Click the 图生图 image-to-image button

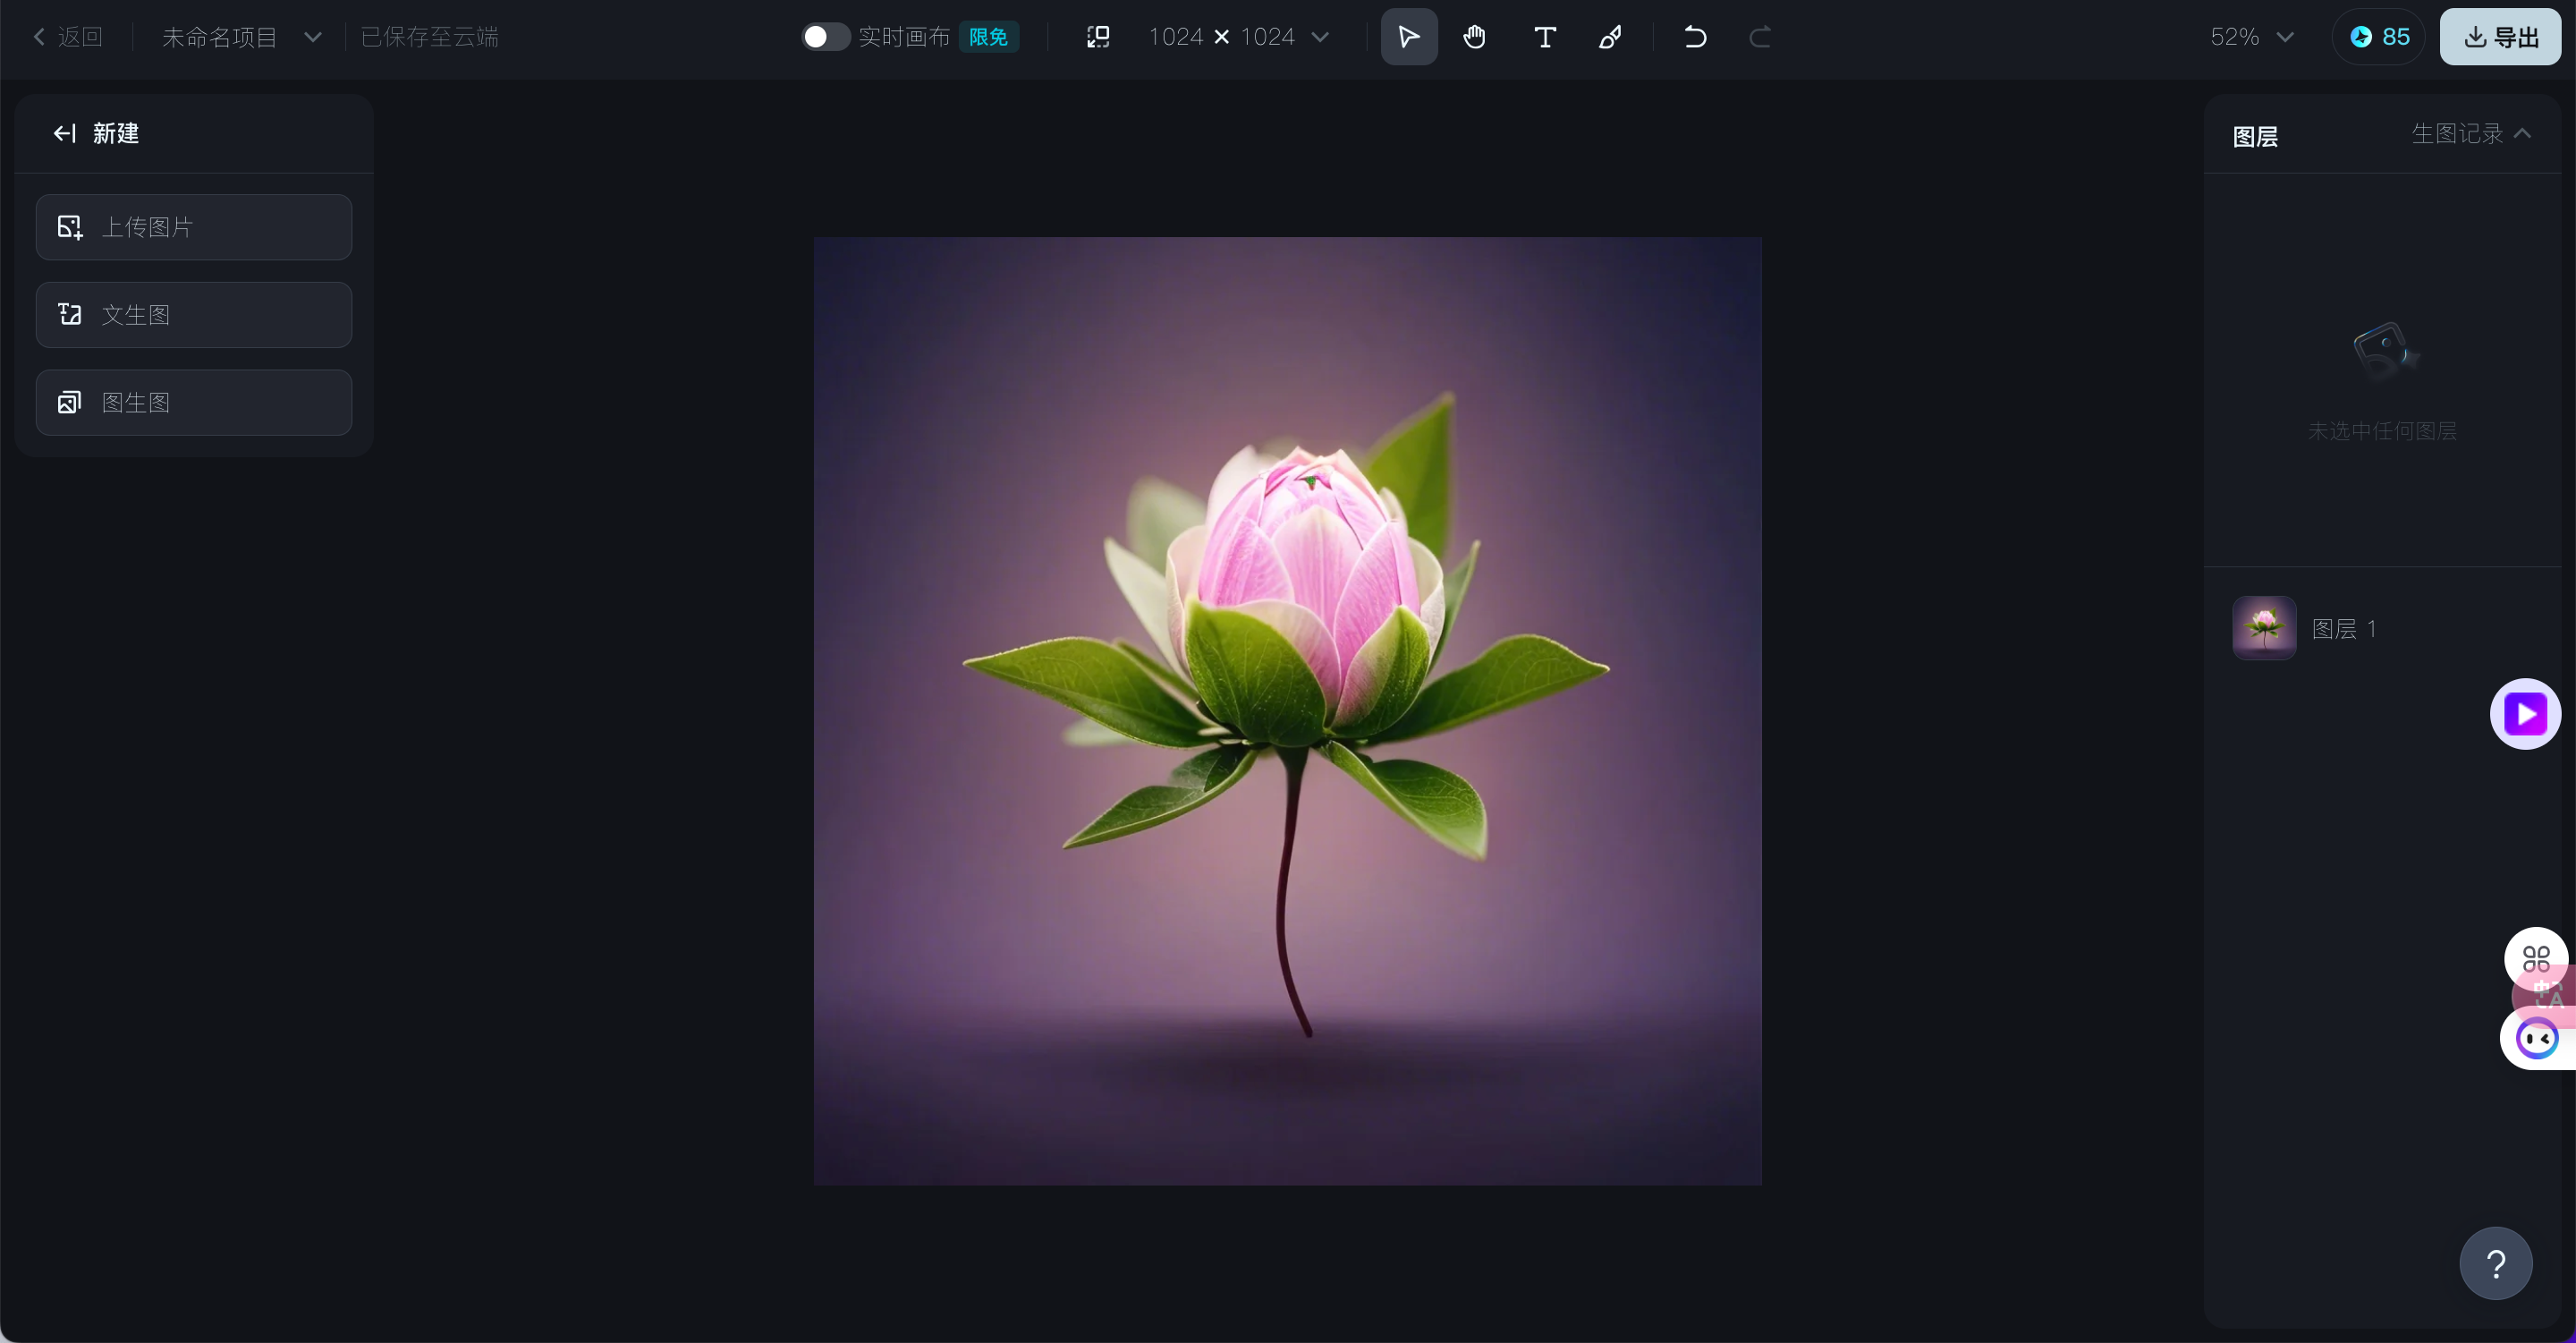click(x=194, y=403)
